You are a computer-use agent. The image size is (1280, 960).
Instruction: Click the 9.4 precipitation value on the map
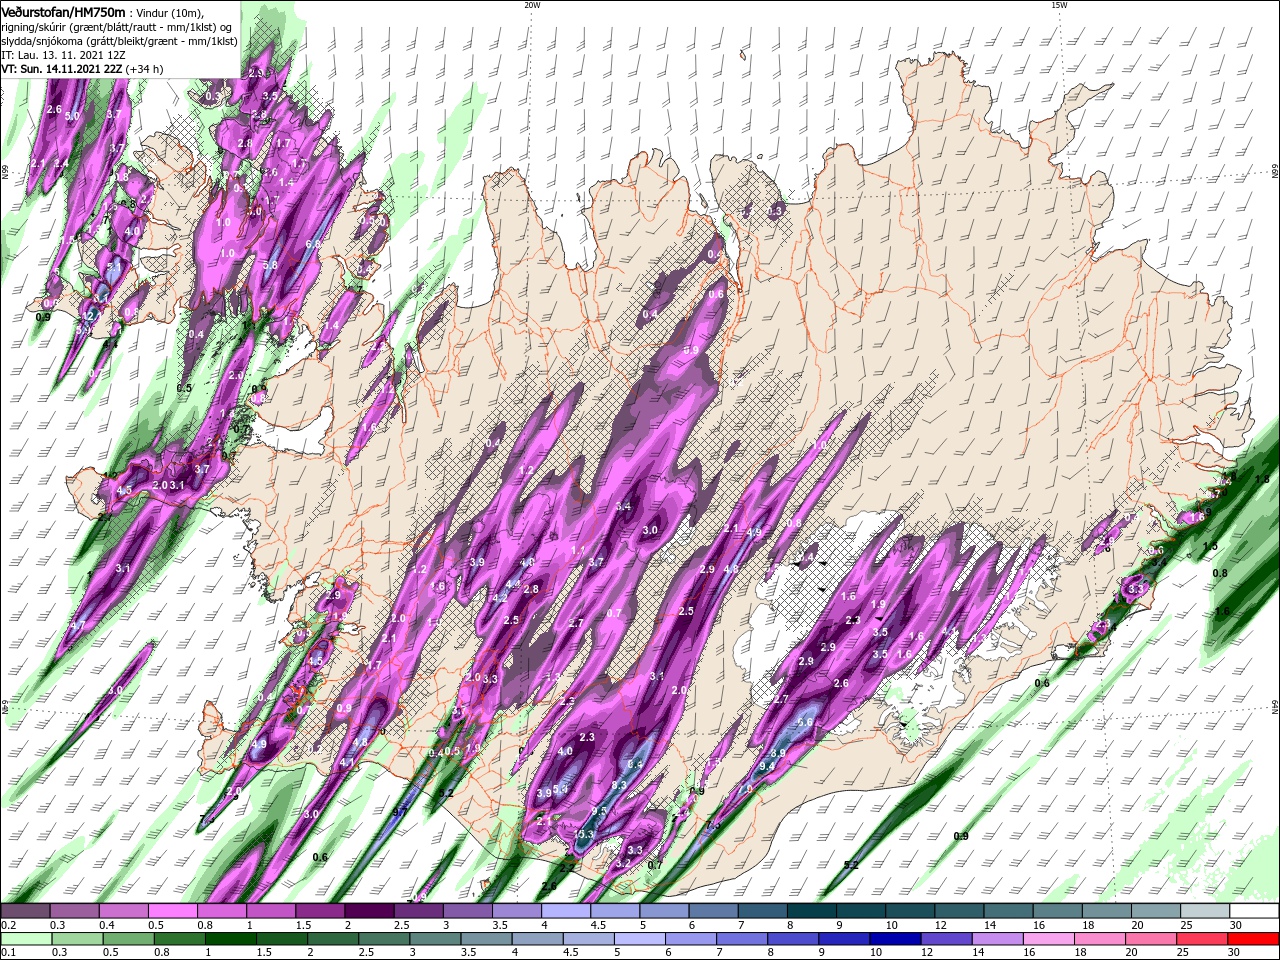point(768,766)
